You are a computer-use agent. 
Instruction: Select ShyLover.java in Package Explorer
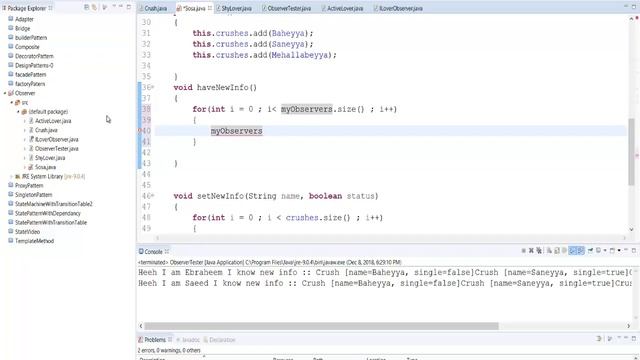(x=50, y=158)
